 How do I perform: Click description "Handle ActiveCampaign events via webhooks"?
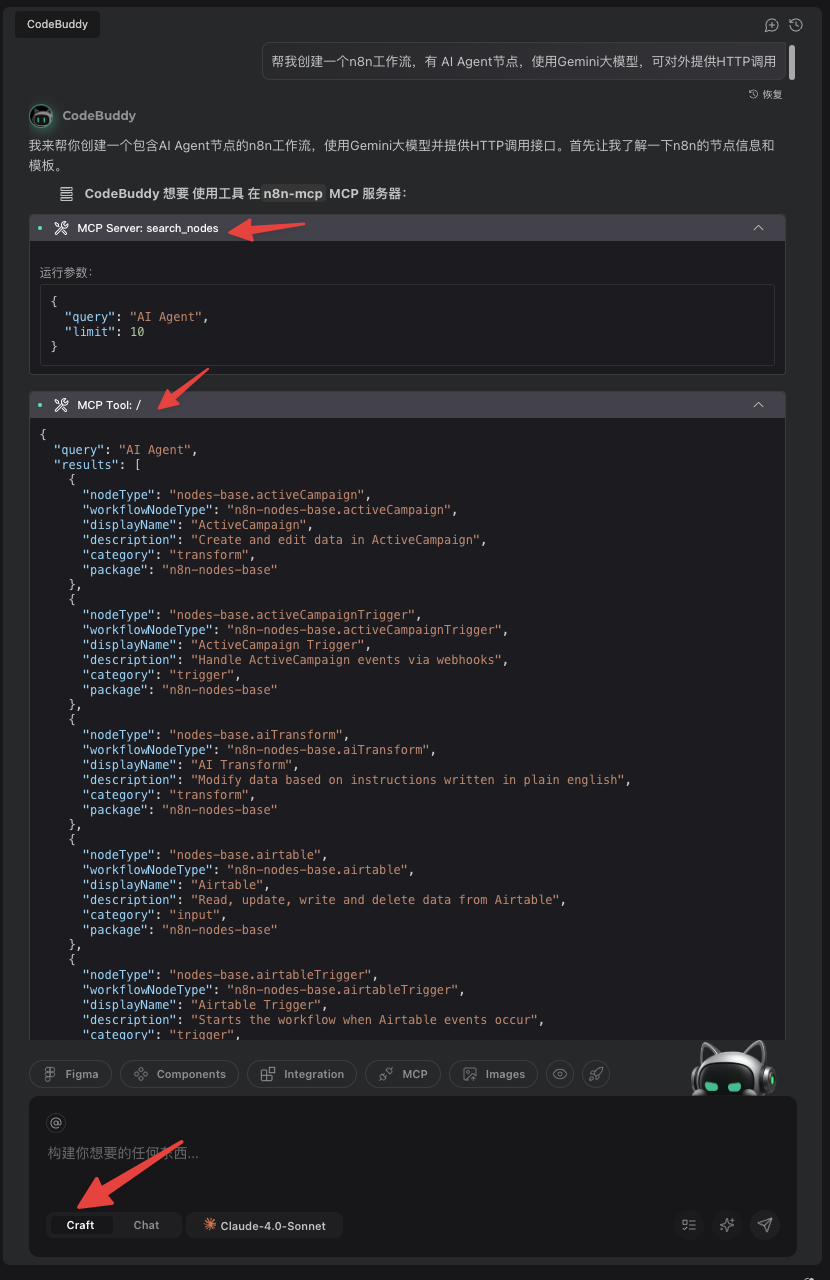(350, 660)
